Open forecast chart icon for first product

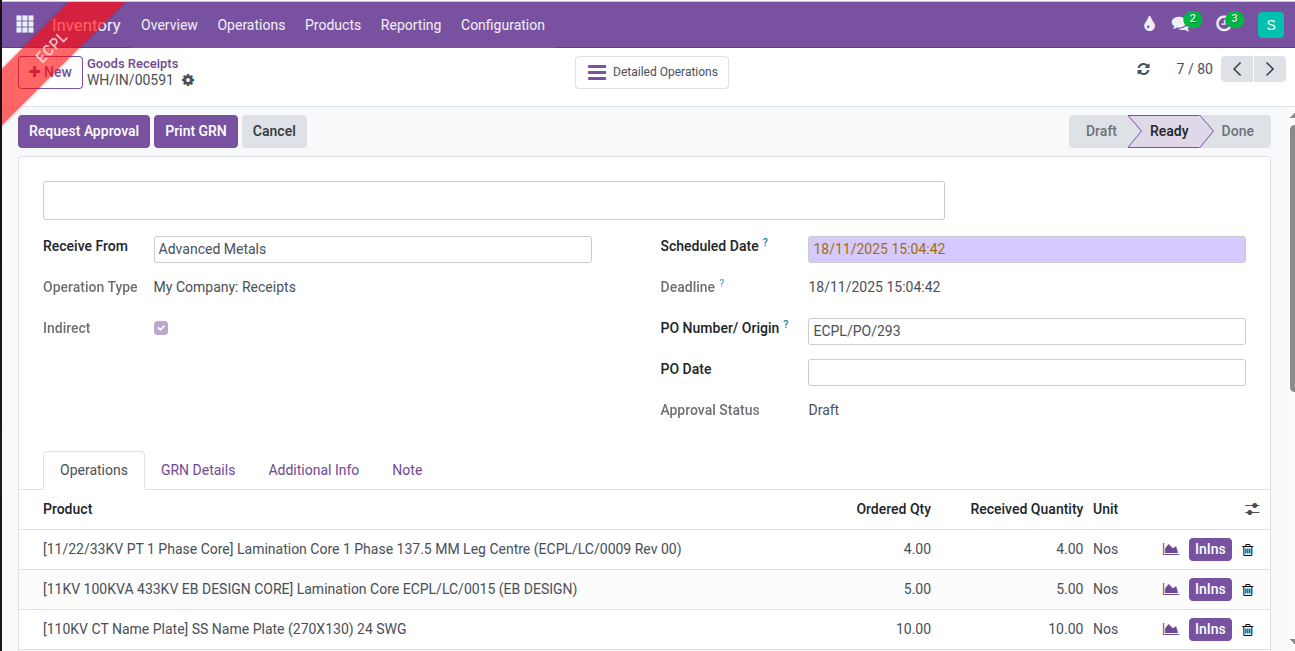pyautogui.click(x=1170, y=549)
